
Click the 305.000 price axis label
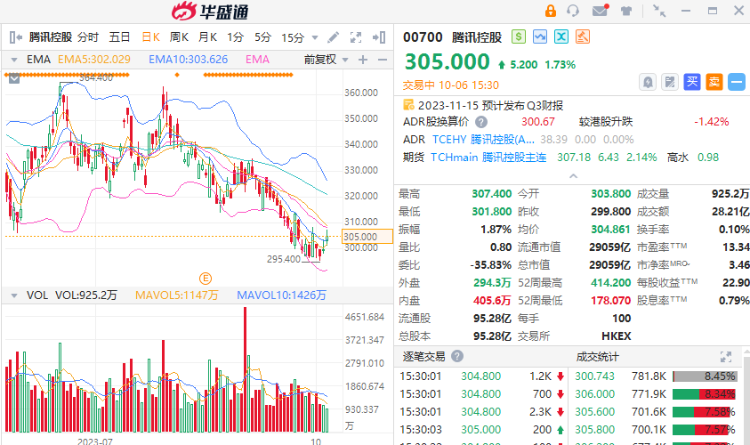point(367,236)
